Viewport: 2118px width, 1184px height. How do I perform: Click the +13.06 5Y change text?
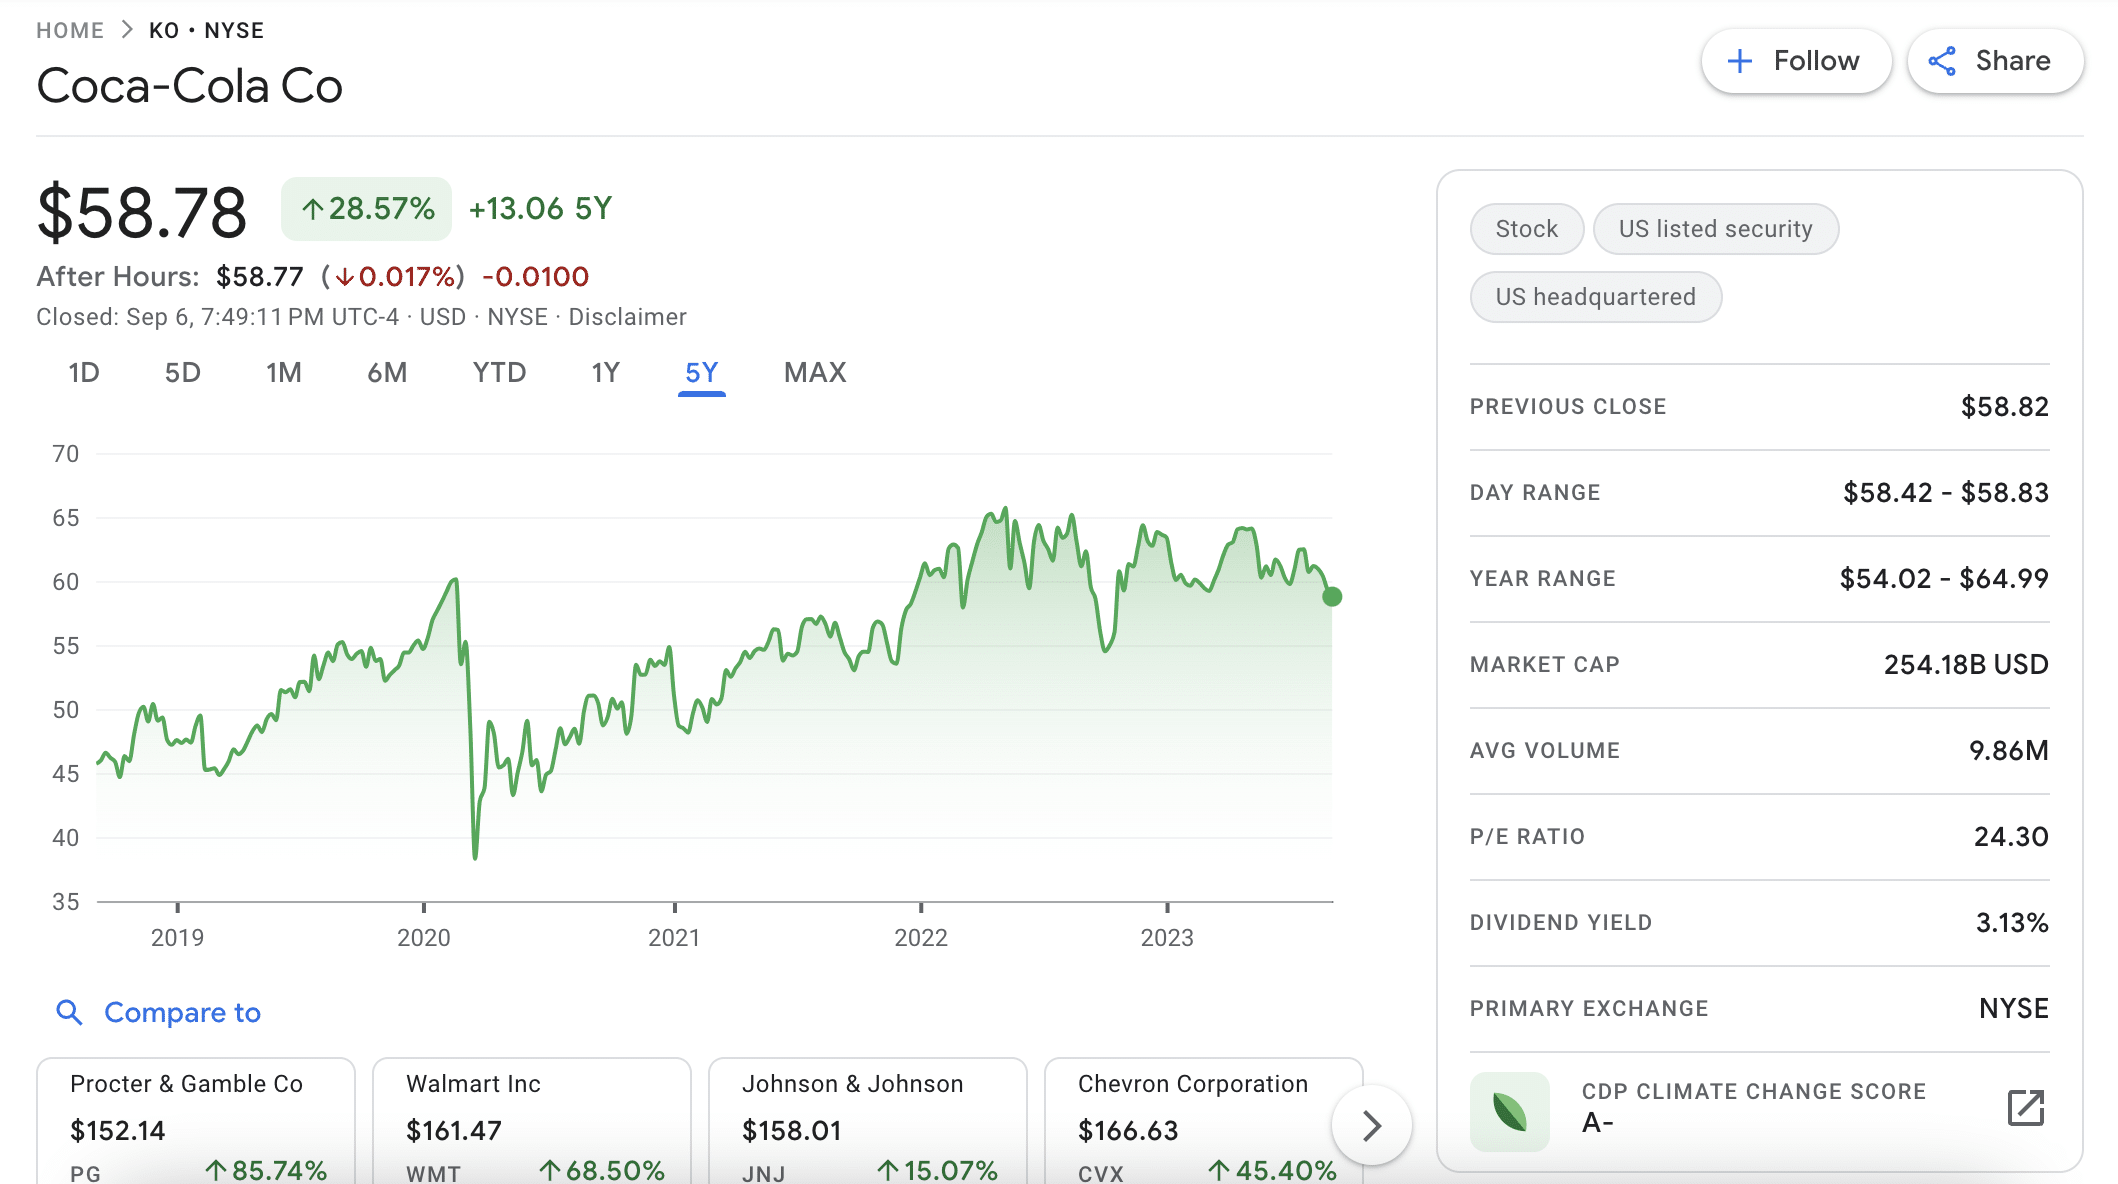(x=540, y=209)
